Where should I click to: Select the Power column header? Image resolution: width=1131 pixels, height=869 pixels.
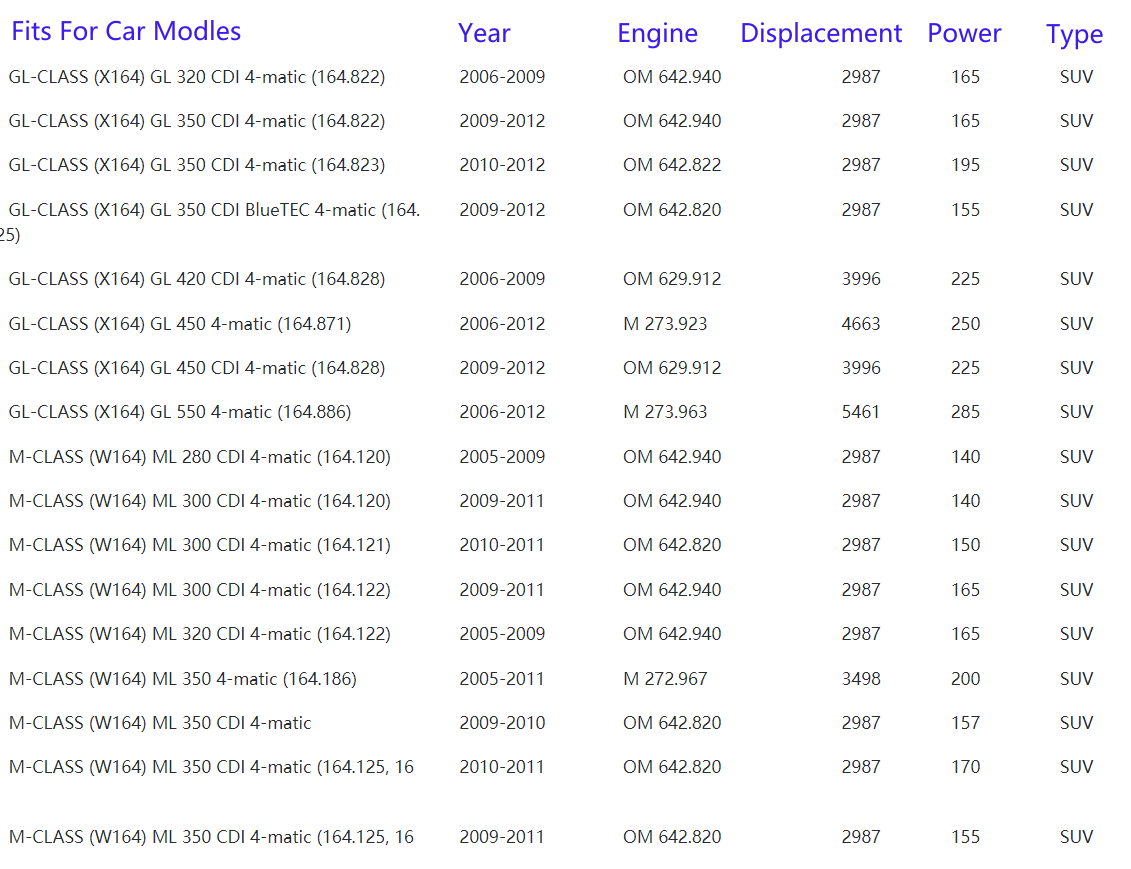coord(964,33)
